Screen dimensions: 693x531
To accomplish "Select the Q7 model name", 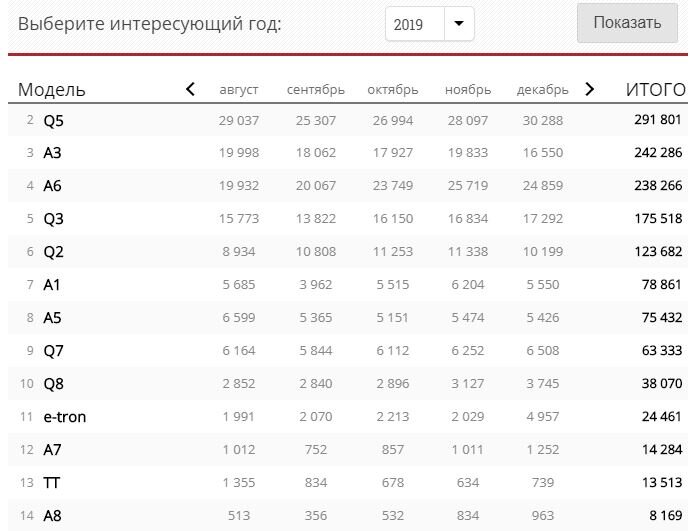I will [53, 351].
